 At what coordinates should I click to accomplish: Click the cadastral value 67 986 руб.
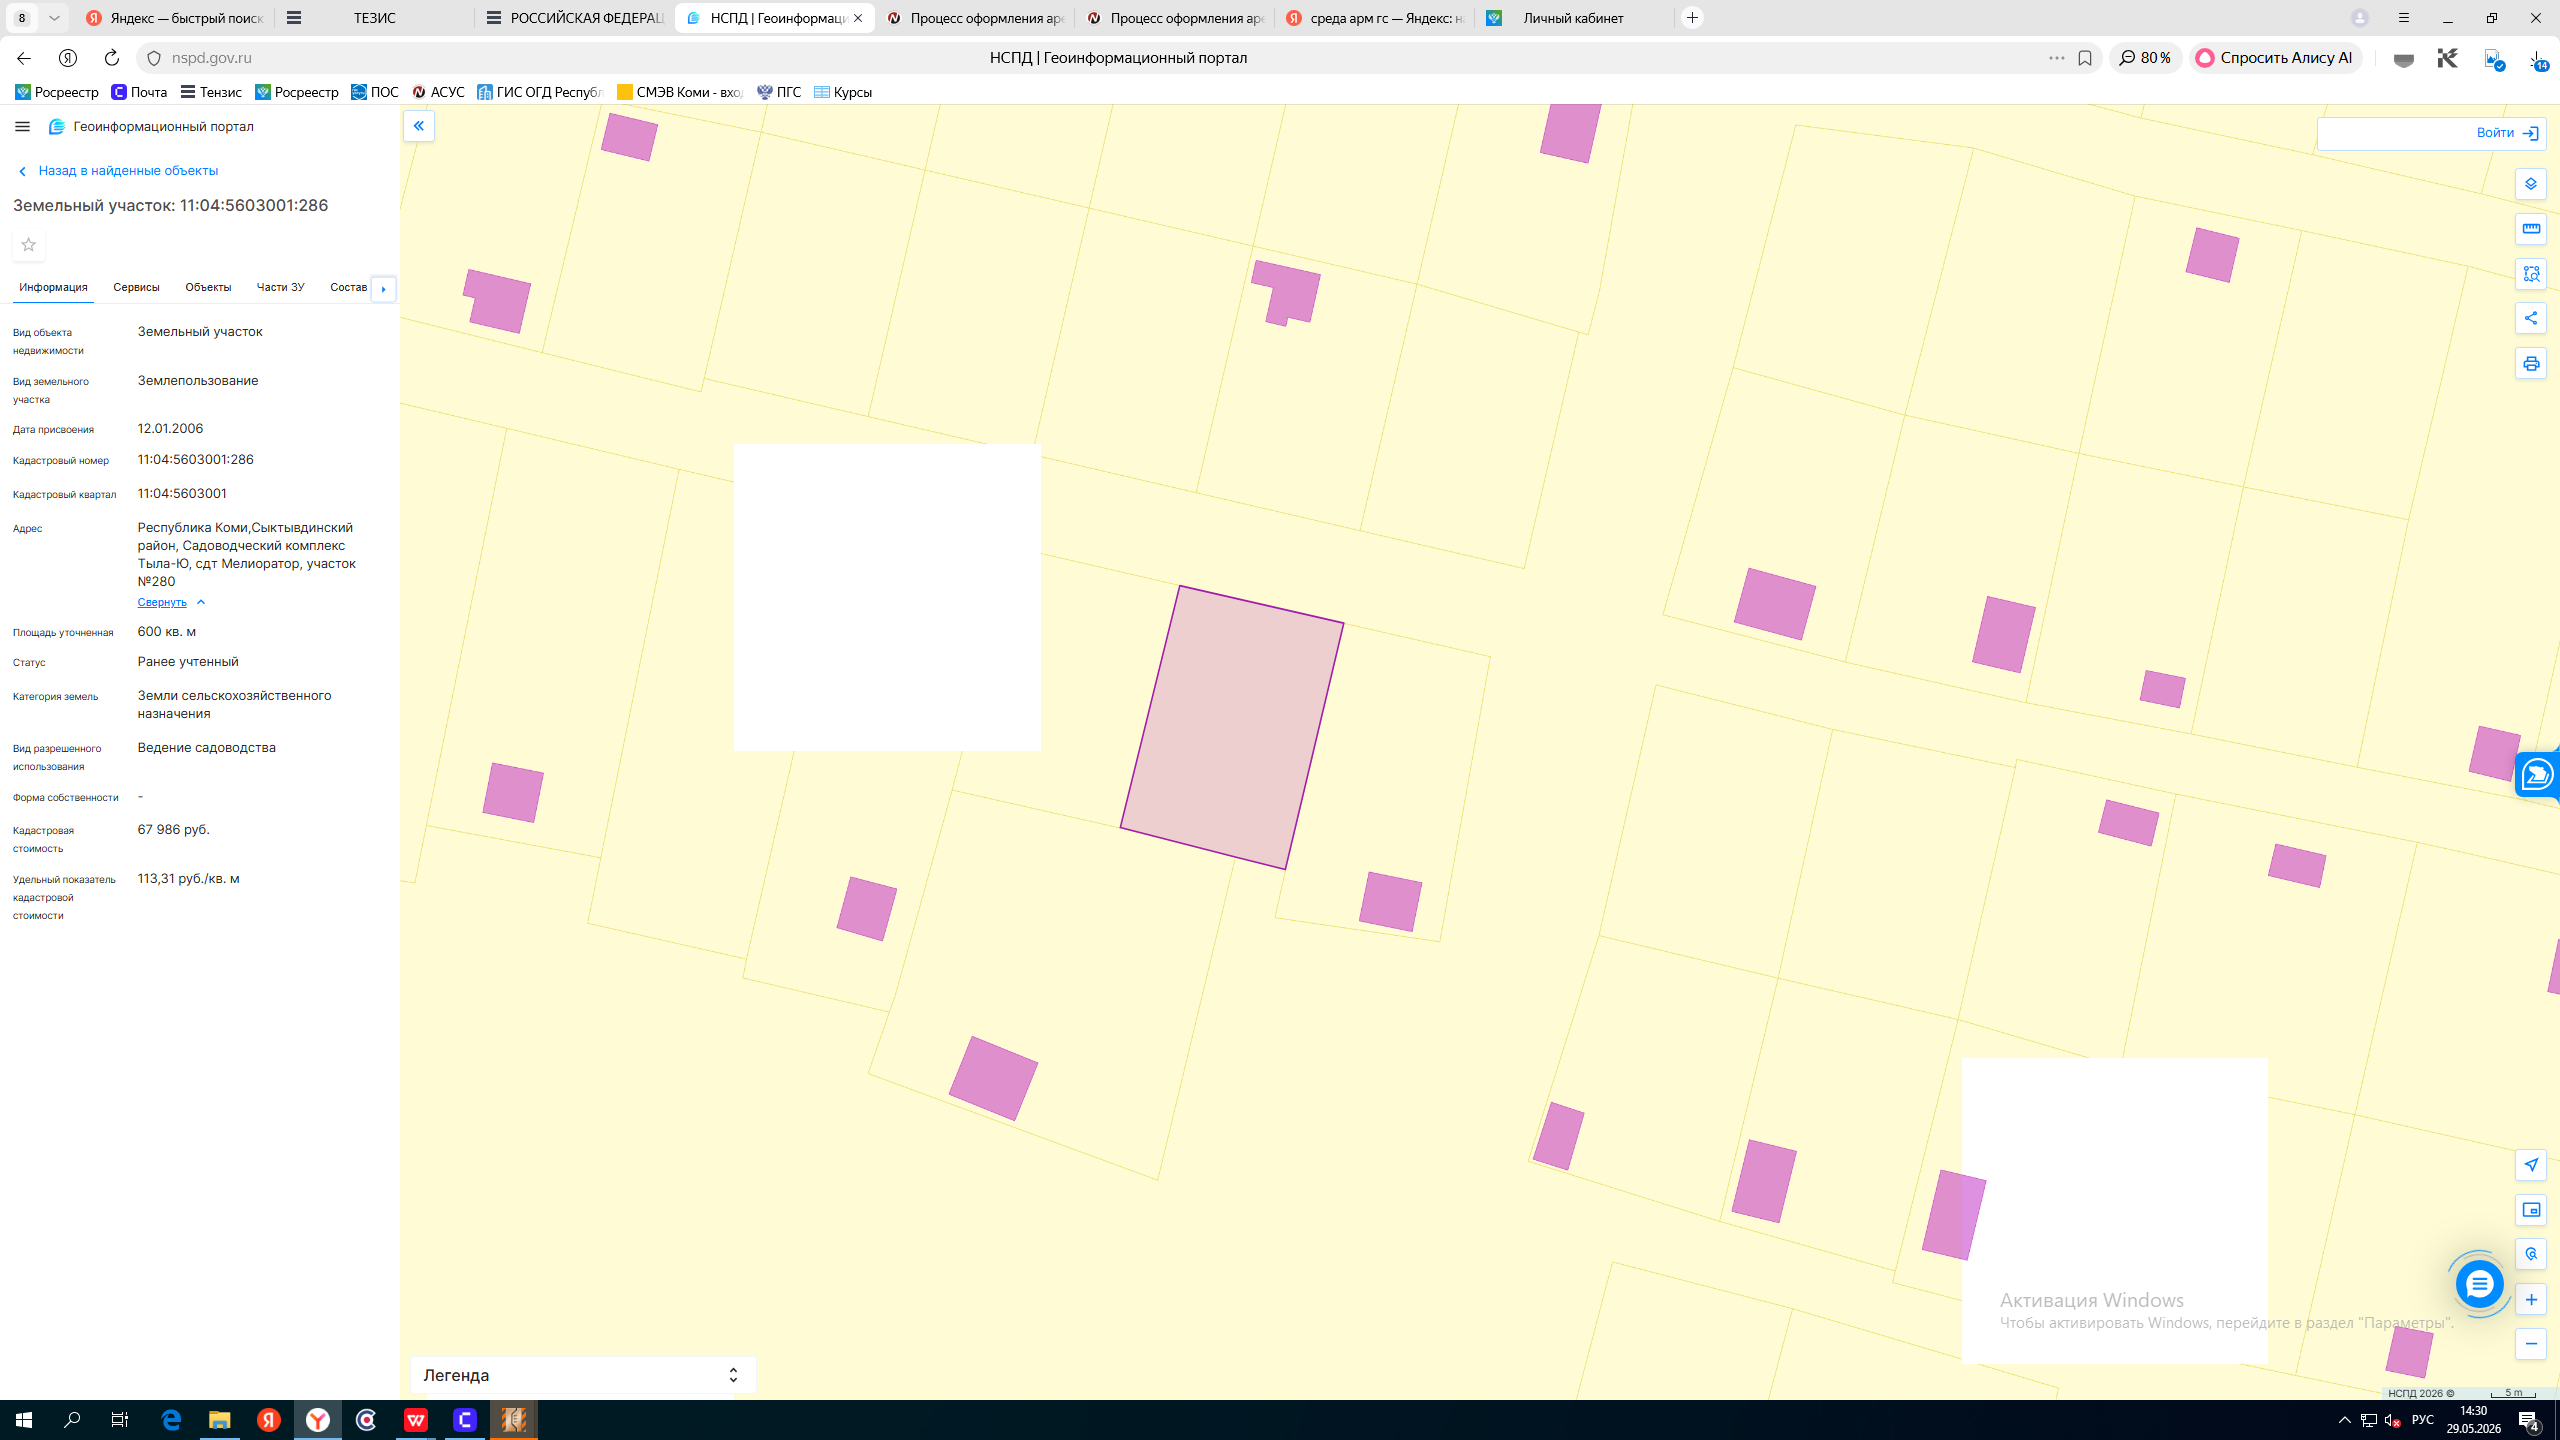click(174, 830)
